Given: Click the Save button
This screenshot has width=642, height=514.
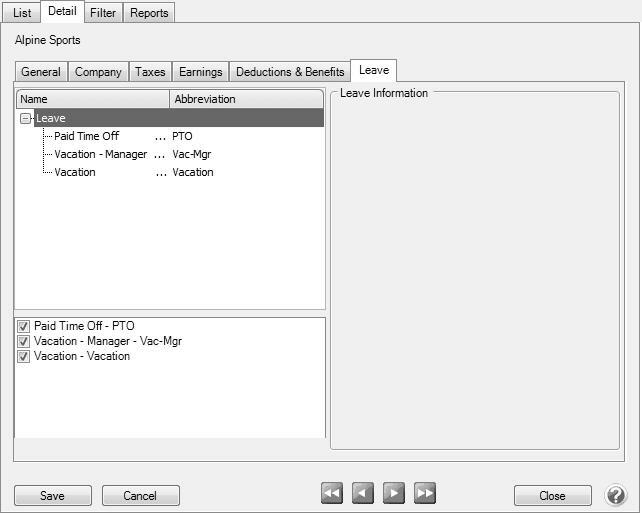Looking at the screenshot, I should [x=52, y=496].
